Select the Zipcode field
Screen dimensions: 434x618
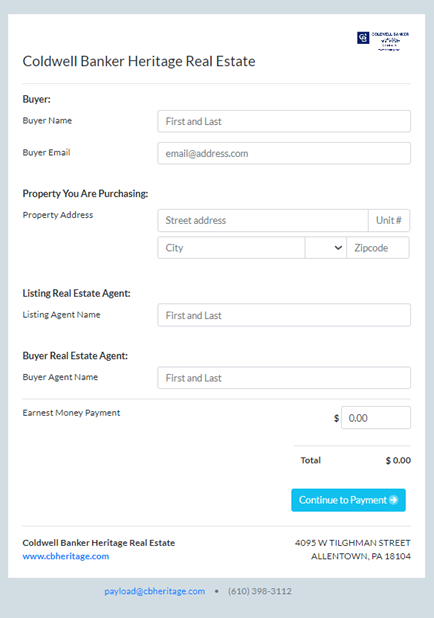[378, 248]
